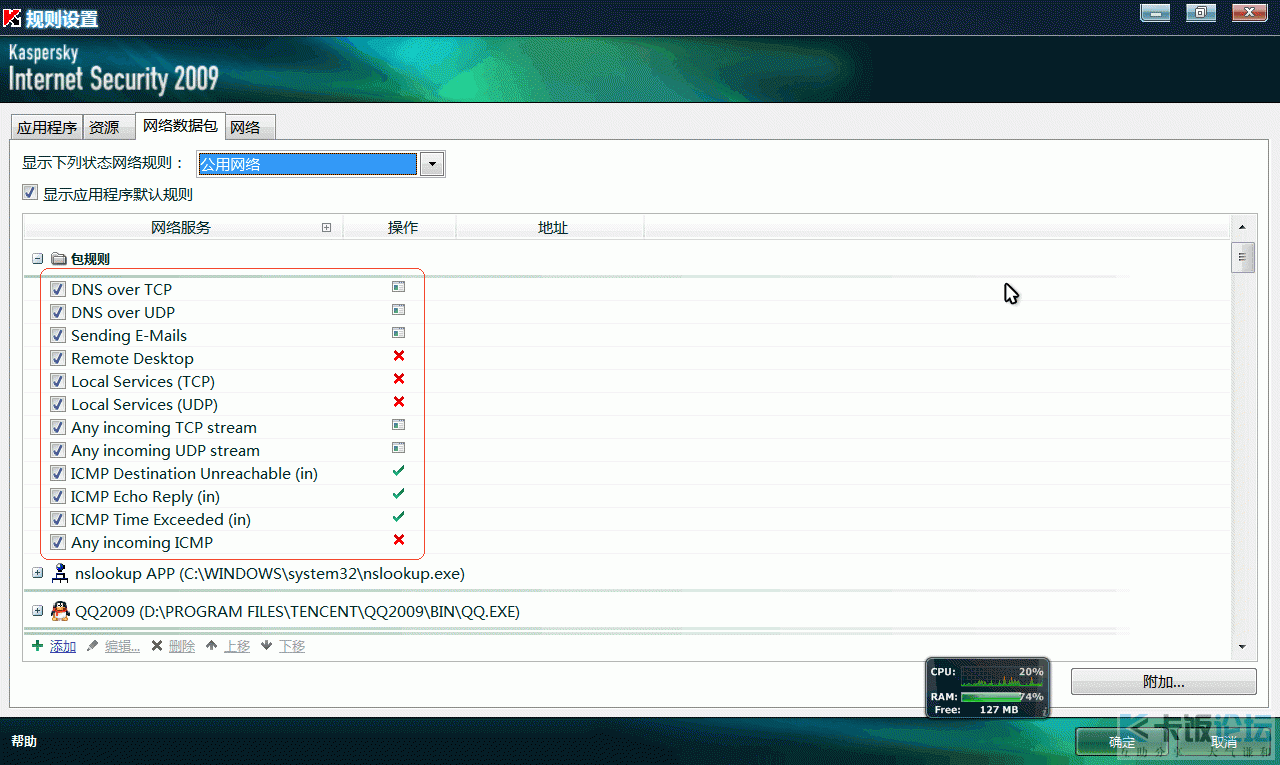This screenshot has height=765, width=1280.
Task: Minimize the 规则设置 window
Action: [x=1155, y=13]
